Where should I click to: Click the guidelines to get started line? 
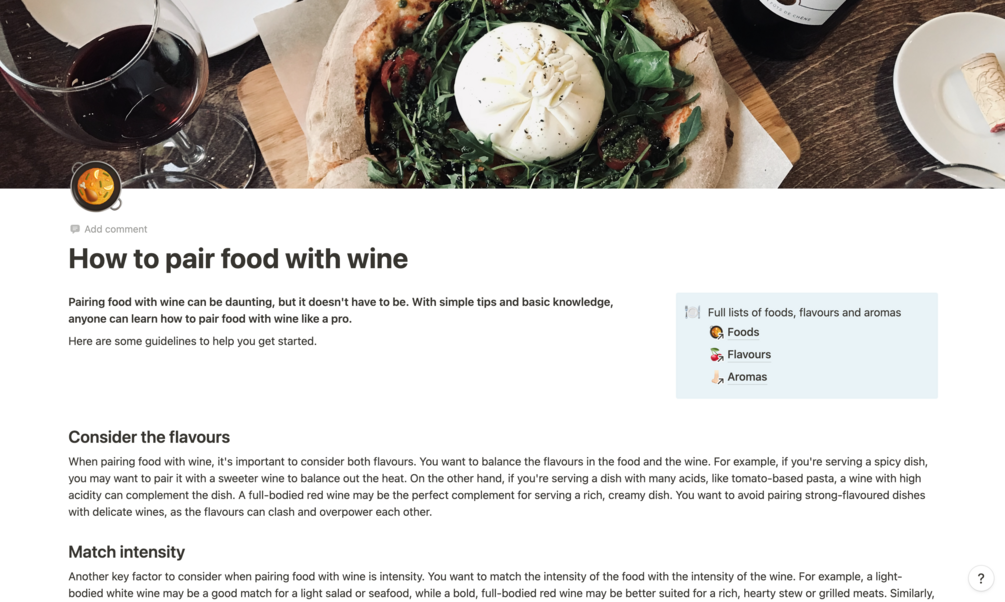[192, 341]
